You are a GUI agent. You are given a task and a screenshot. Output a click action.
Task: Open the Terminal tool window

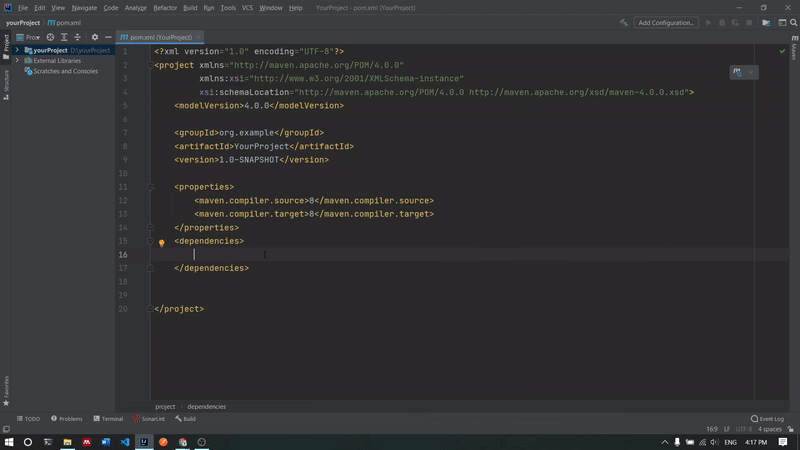coord(108,419)
